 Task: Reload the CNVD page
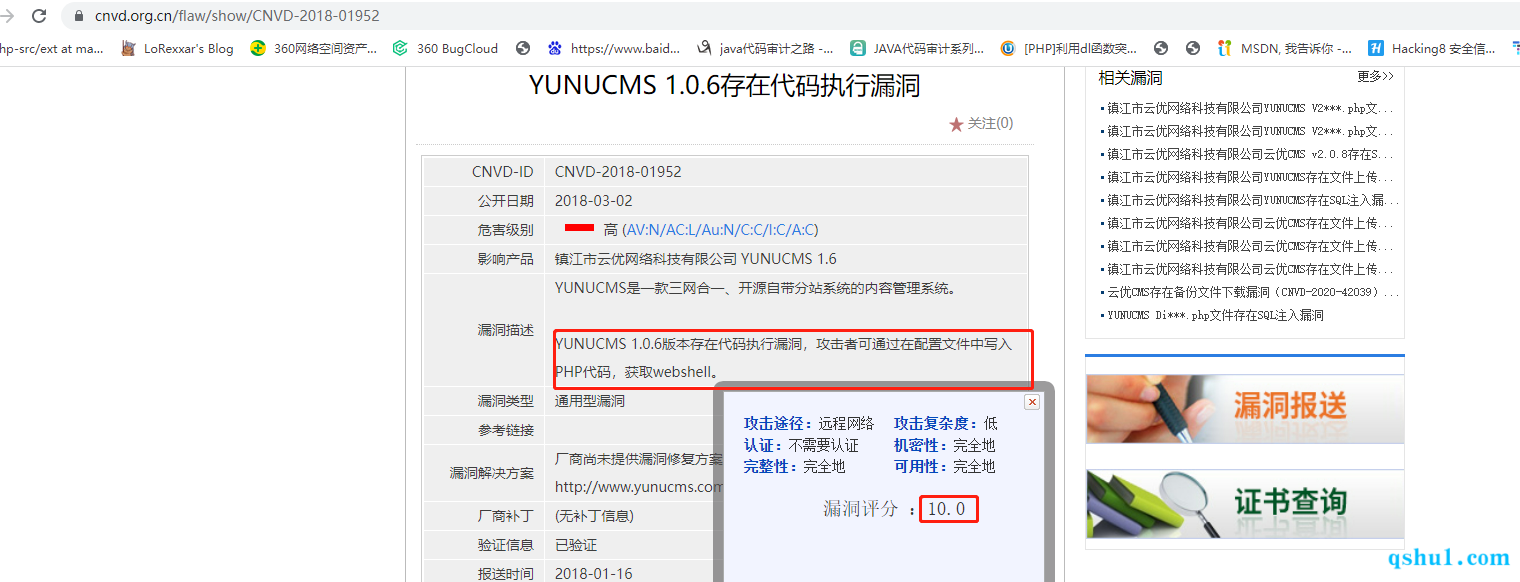click(39, 16)
